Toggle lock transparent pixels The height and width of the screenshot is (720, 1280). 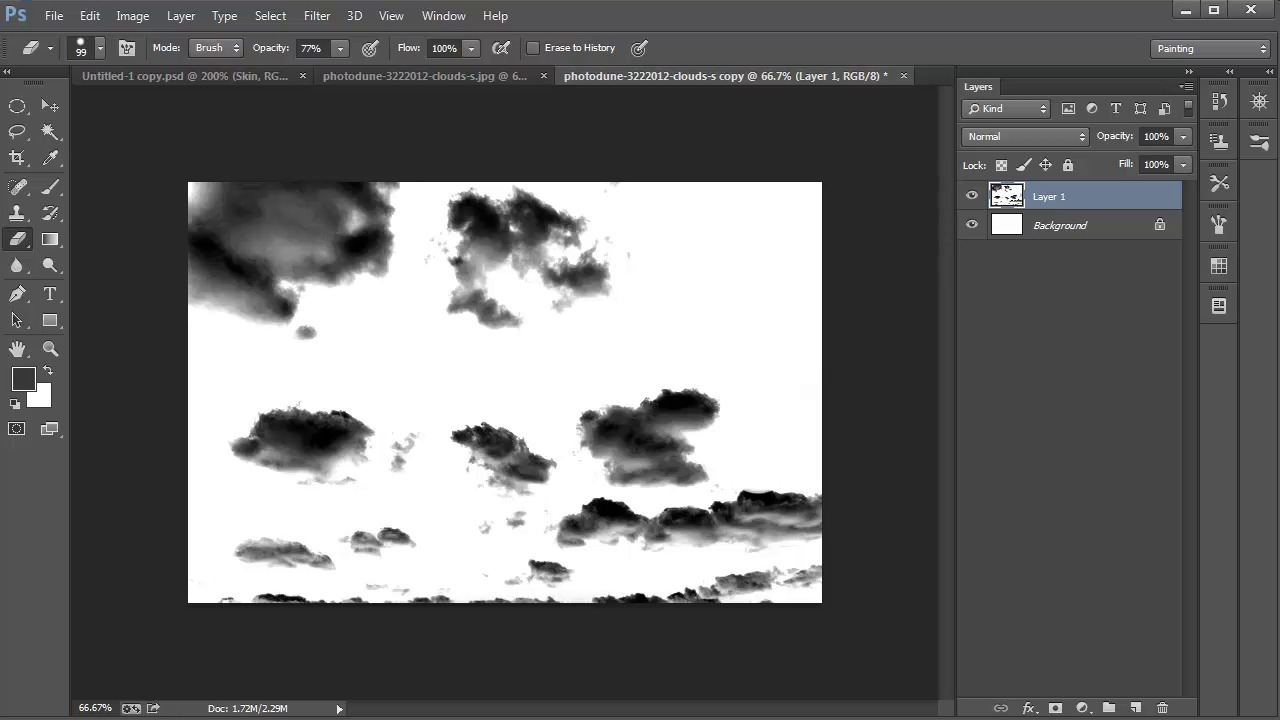(1001, 165)
